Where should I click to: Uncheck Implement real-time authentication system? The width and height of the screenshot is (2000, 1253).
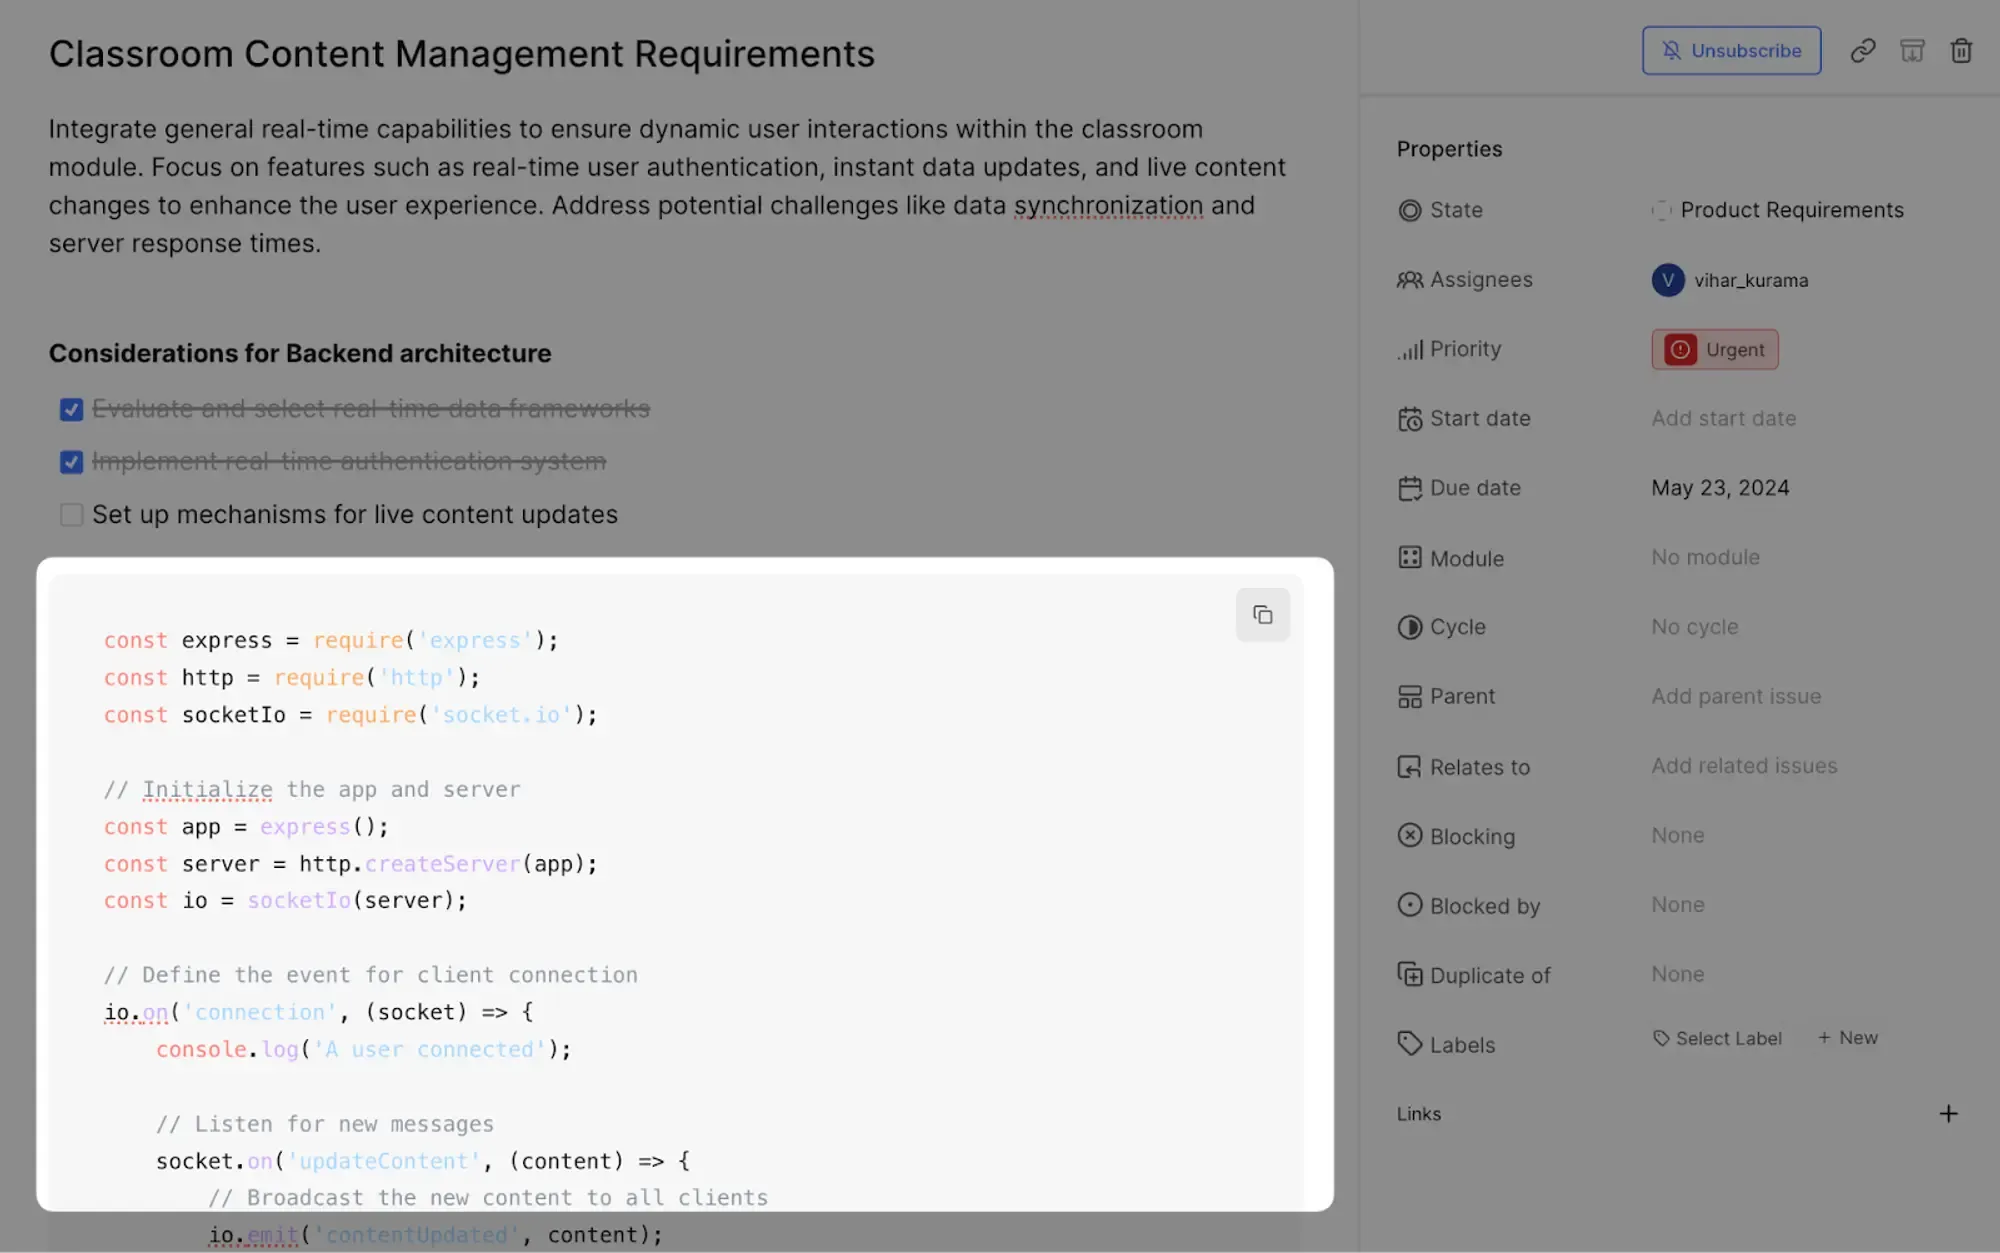click(x=71, y=462)
